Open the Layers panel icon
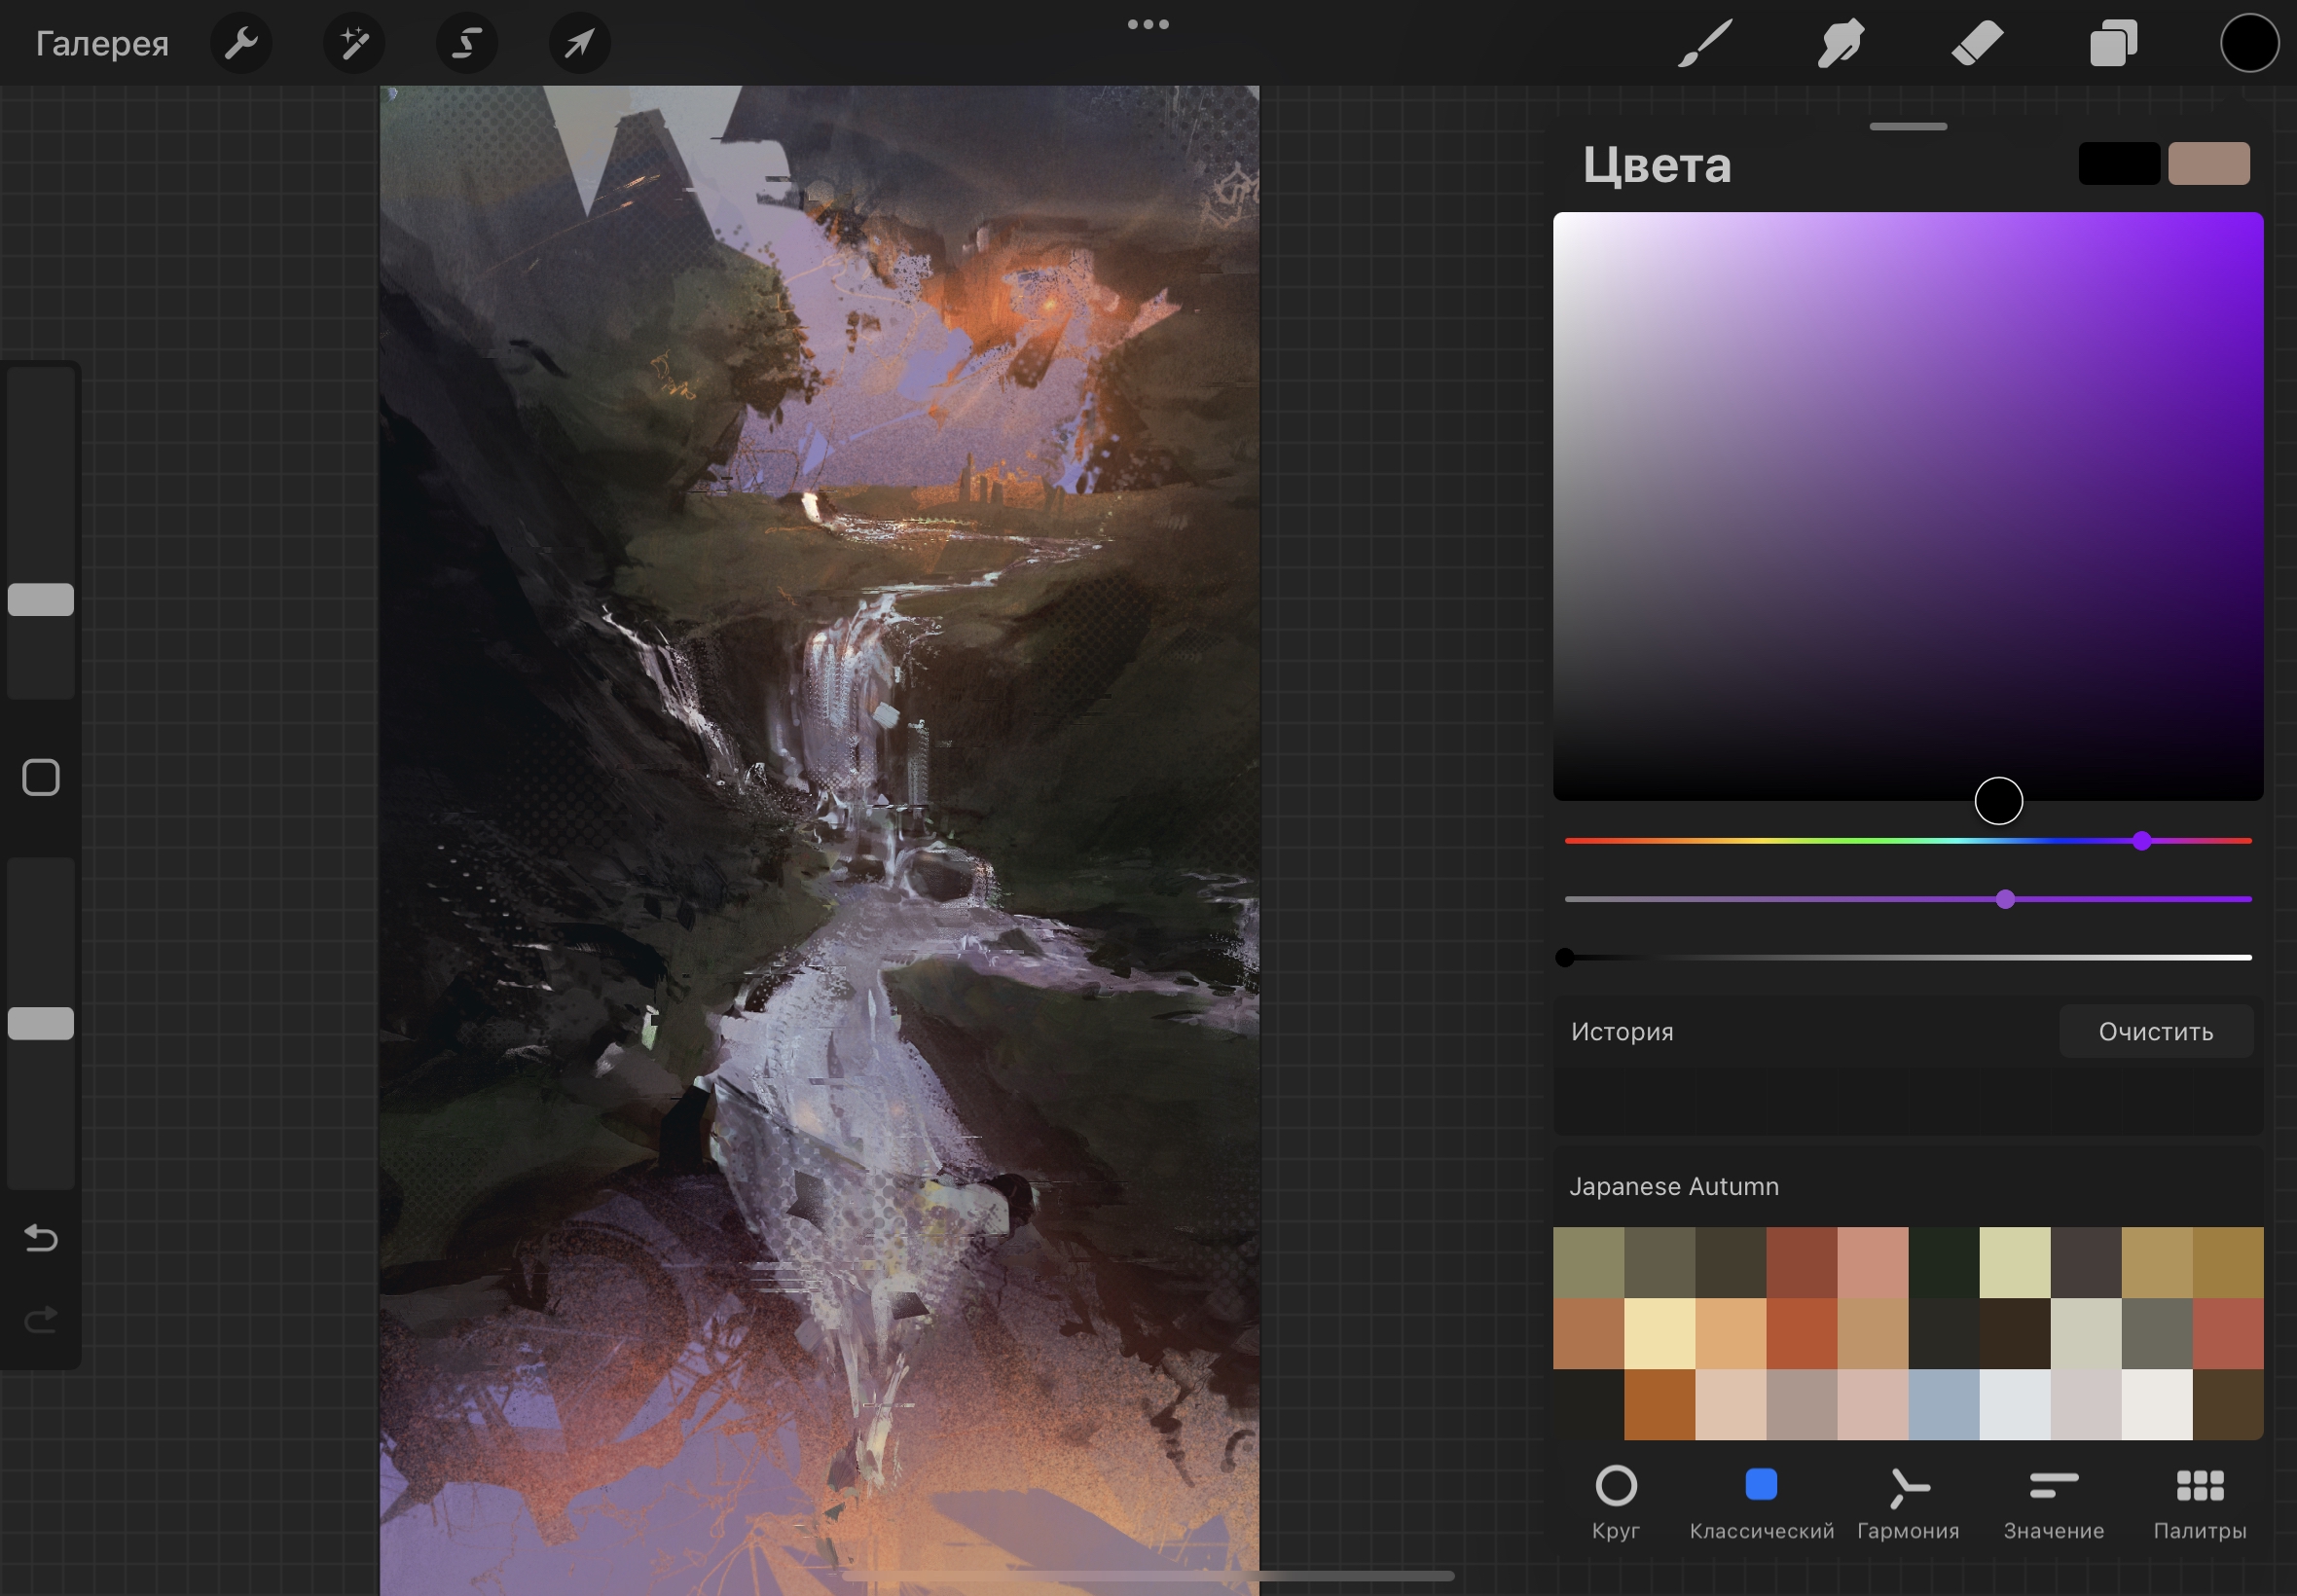The width and height of the screenshot is (2297, 1596). 2113,43
